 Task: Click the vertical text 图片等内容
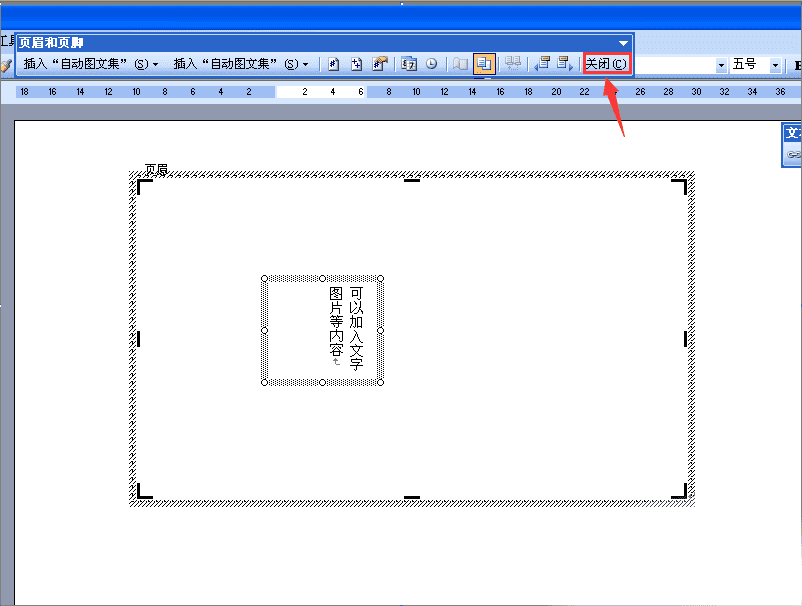pos(336,322)
